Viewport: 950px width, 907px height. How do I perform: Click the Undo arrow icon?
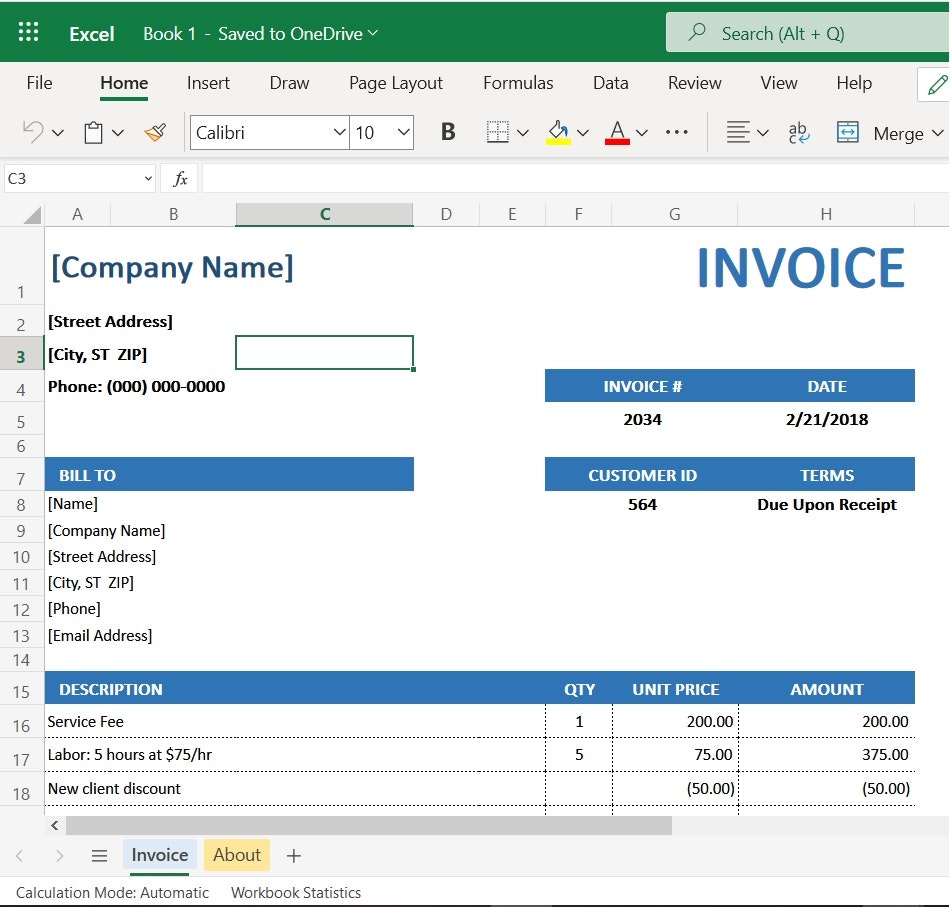point(33,132)
